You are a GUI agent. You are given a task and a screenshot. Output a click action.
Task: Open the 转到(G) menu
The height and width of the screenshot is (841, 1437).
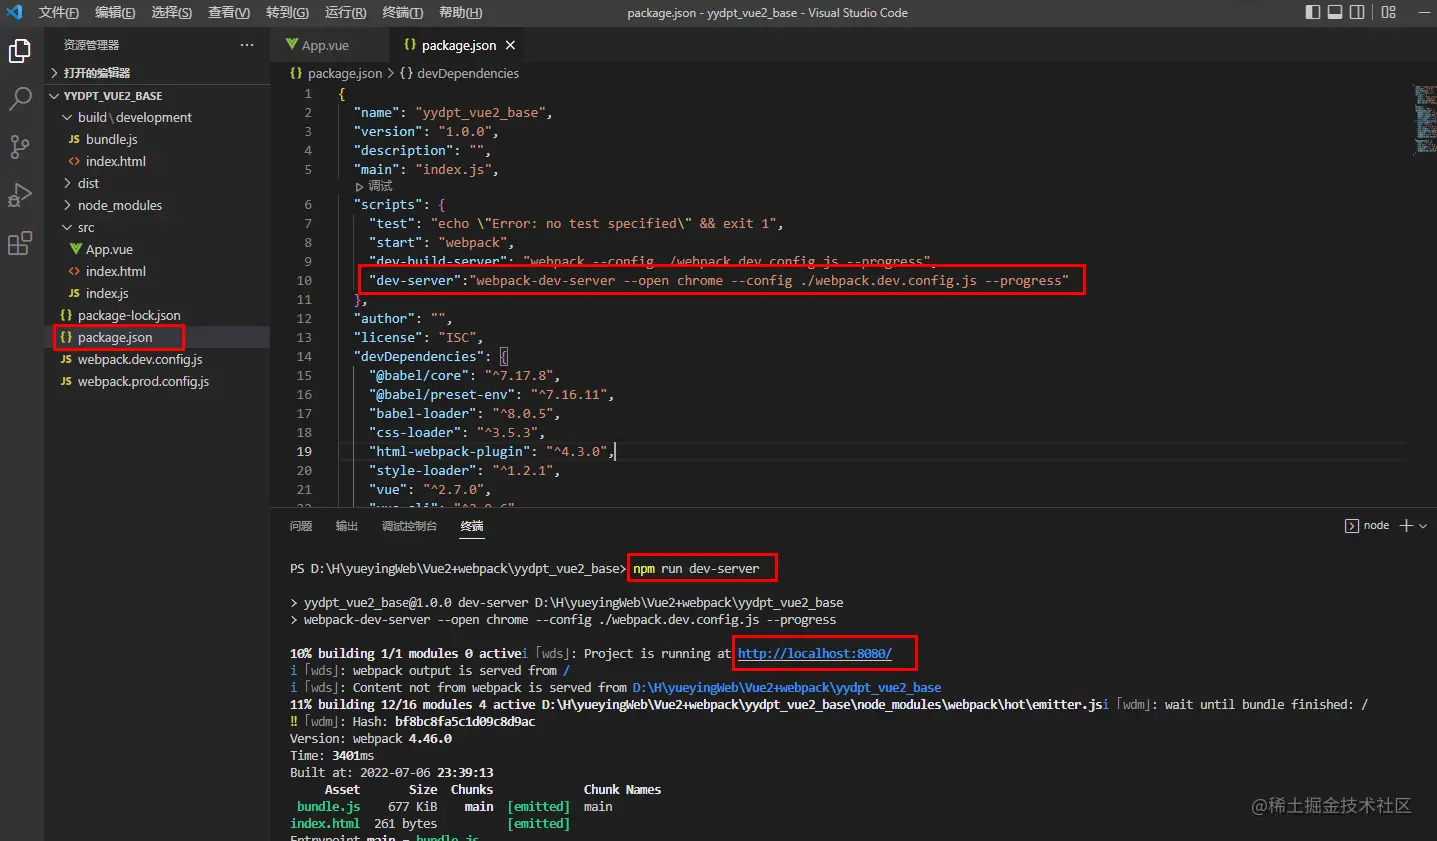click(287, 12)
